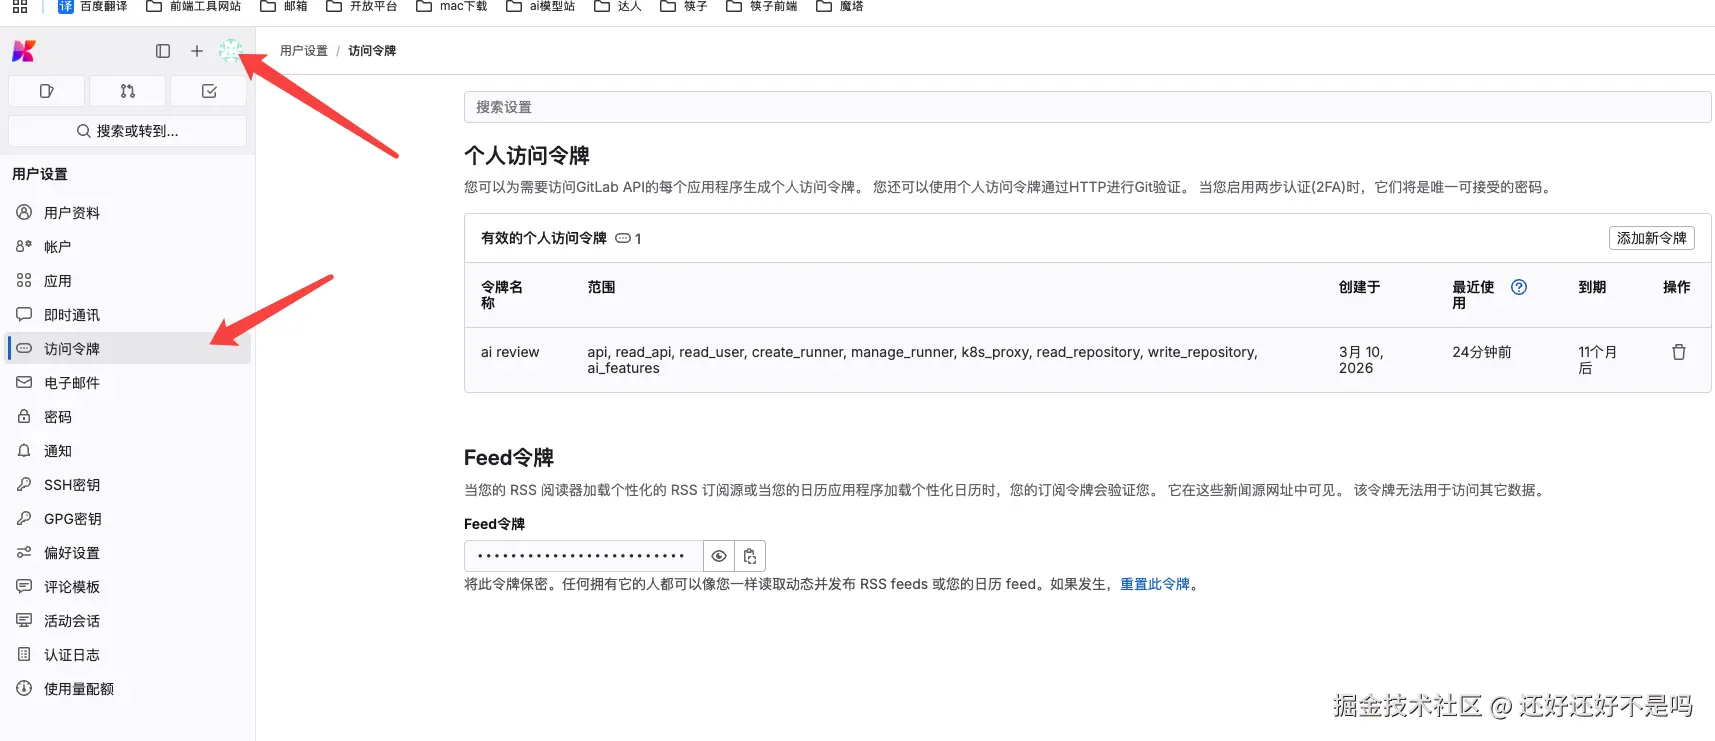This screenshot has width=1715, height=741.
Task: Toggle the sidebar collapse icon
Action: click(x=163, y=51)
